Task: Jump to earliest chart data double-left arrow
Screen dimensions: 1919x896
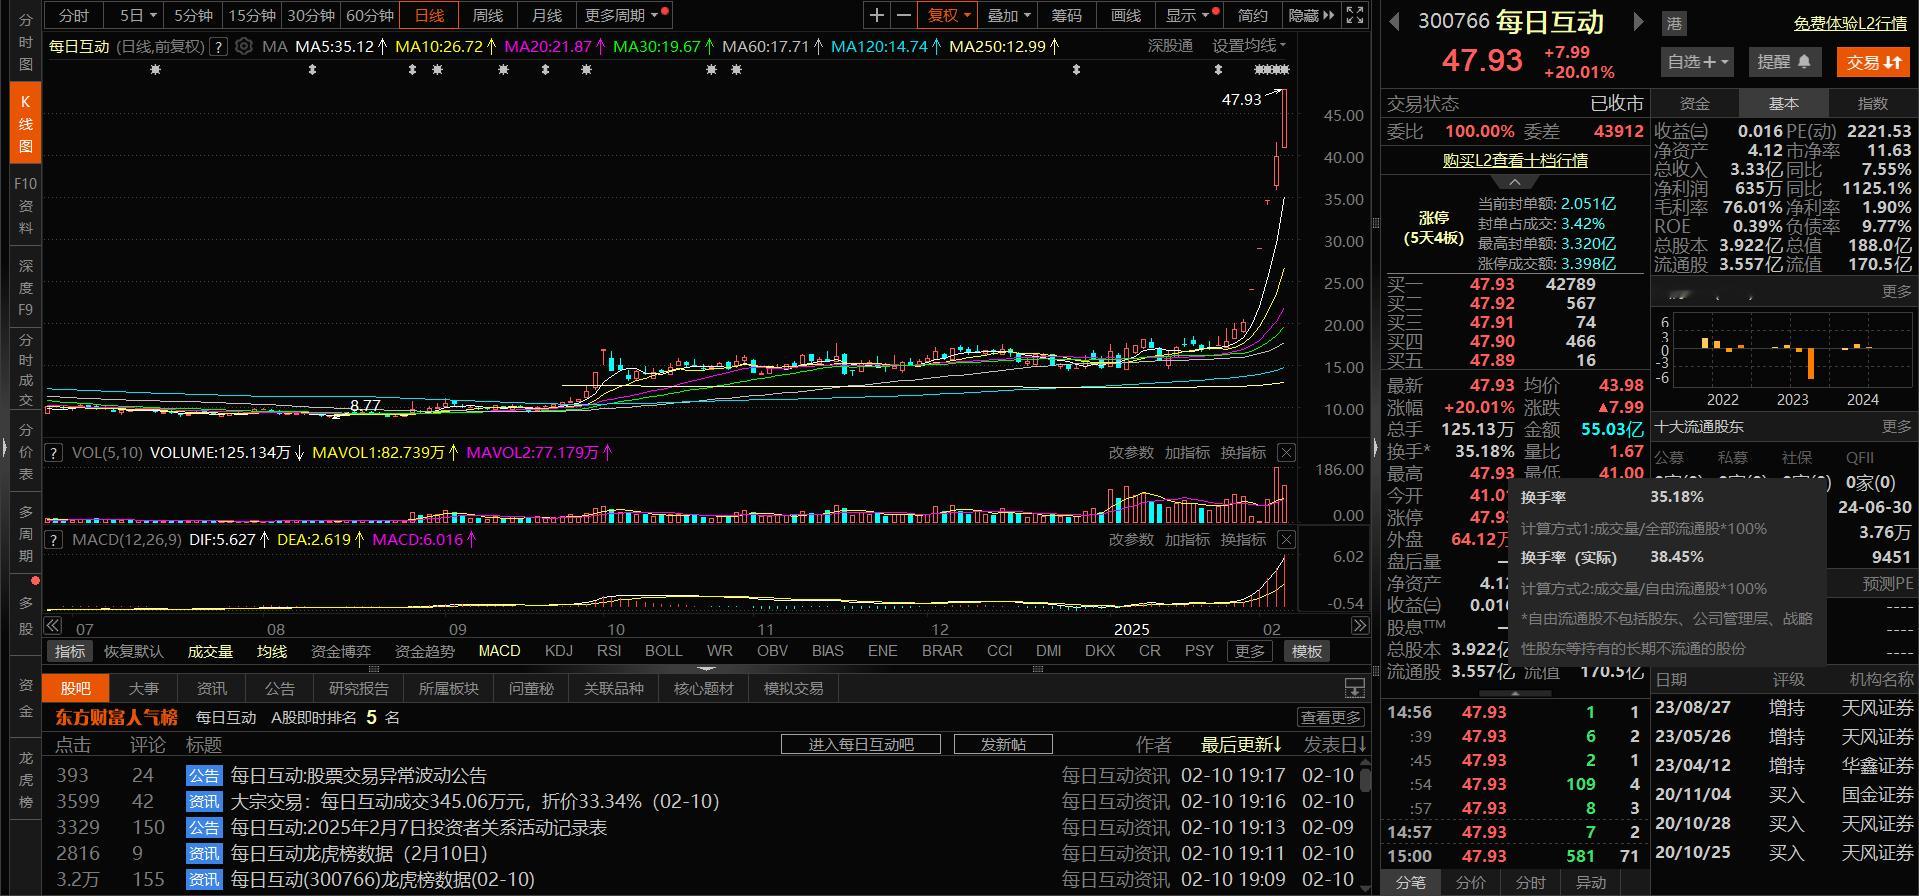Action: click(x=53, y=626)
